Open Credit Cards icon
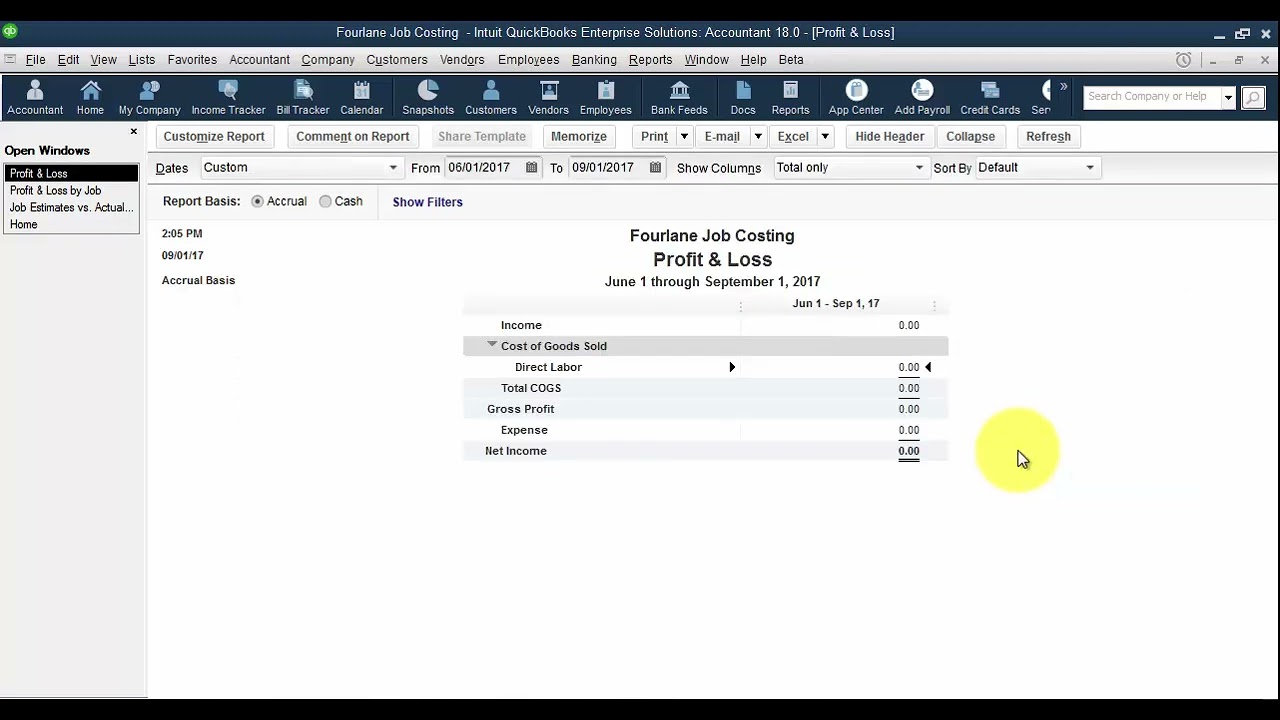Image resolution: width=1280 pixels, height=720 pixels. [990, 98]
